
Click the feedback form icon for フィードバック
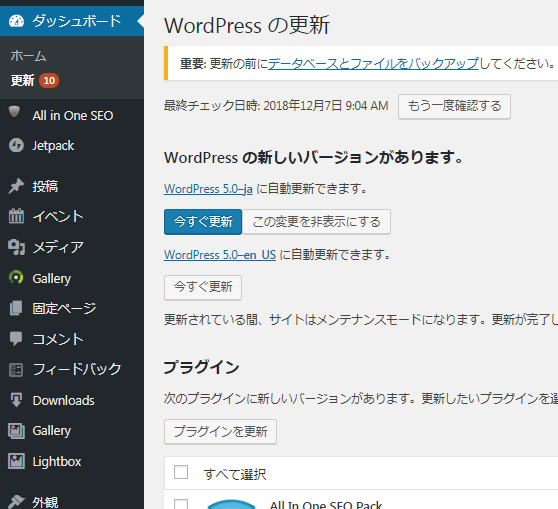16,370
